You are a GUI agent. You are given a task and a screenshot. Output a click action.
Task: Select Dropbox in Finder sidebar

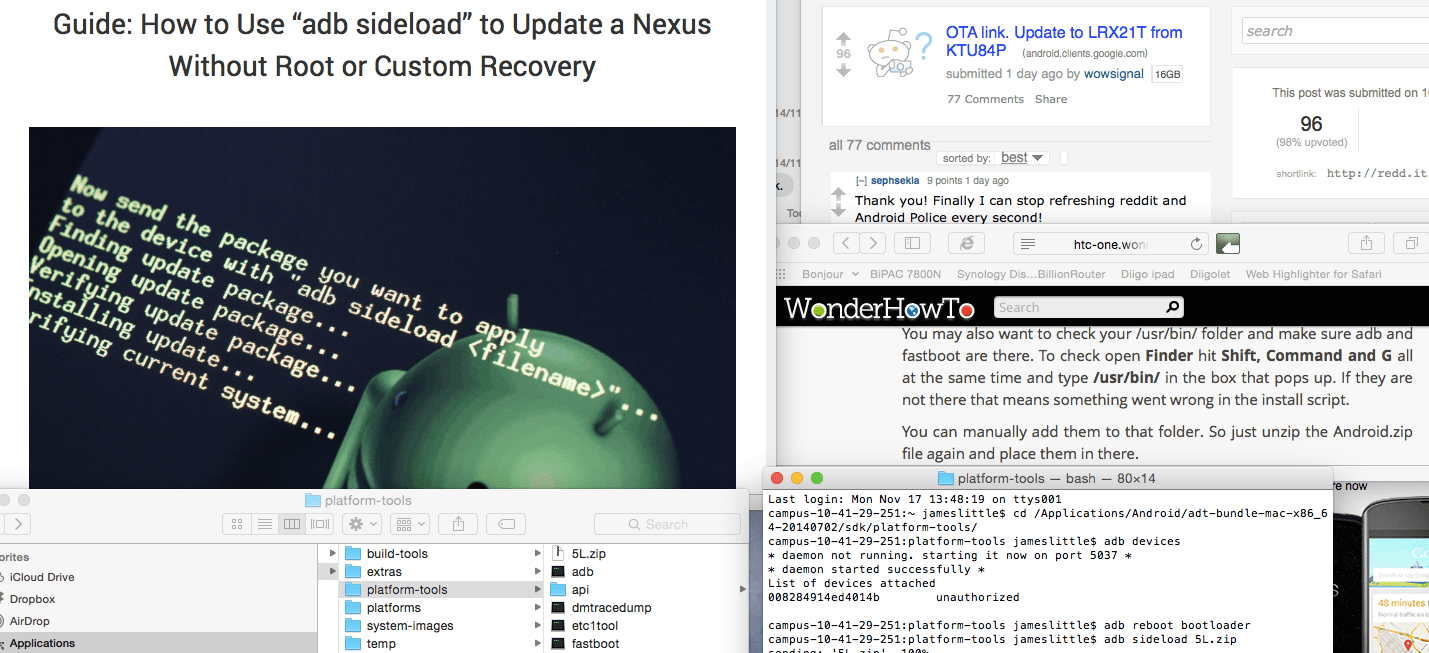click(x=32, y=599)
